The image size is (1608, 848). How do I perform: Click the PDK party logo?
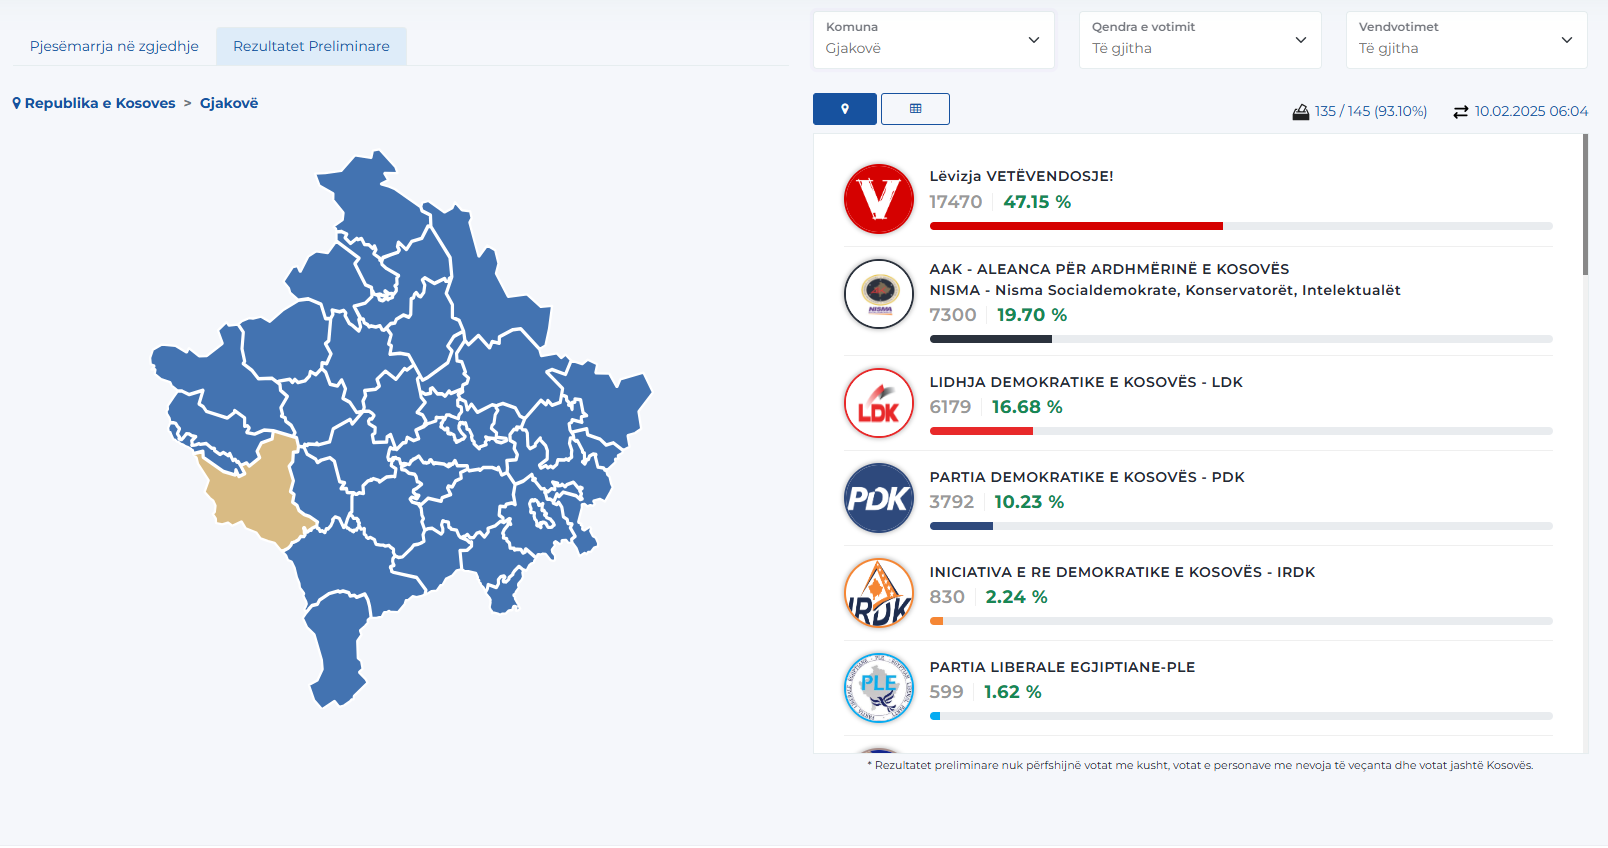878,498
